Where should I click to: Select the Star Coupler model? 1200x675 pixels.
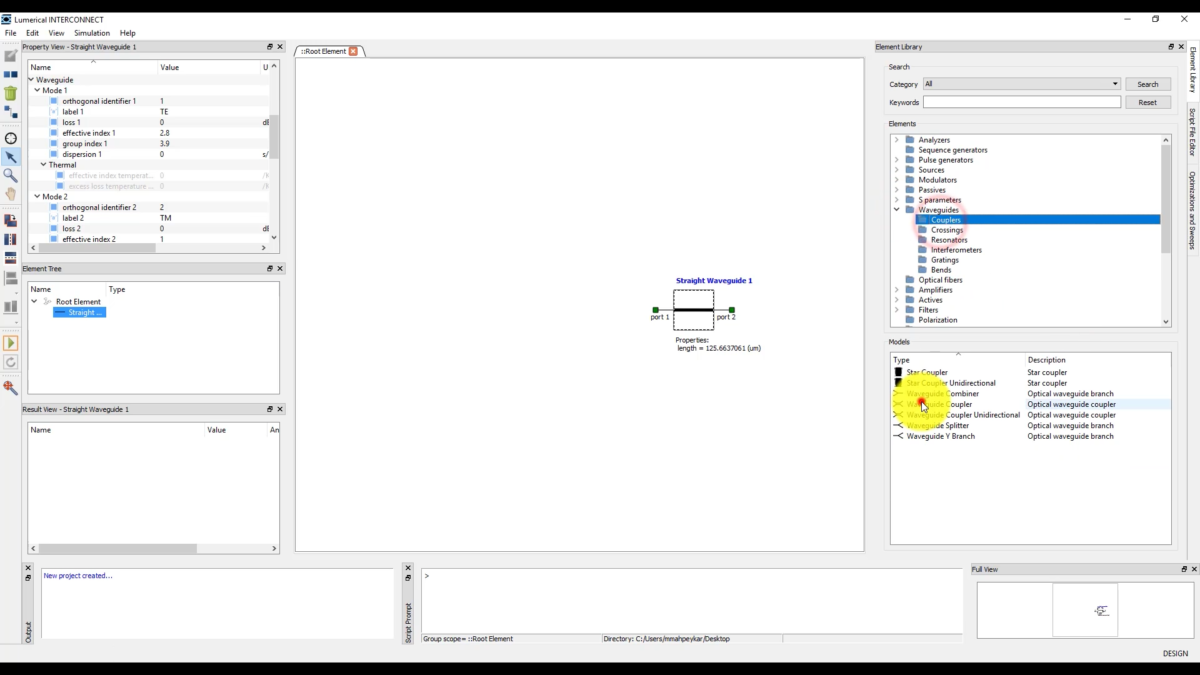coord(927,372)
